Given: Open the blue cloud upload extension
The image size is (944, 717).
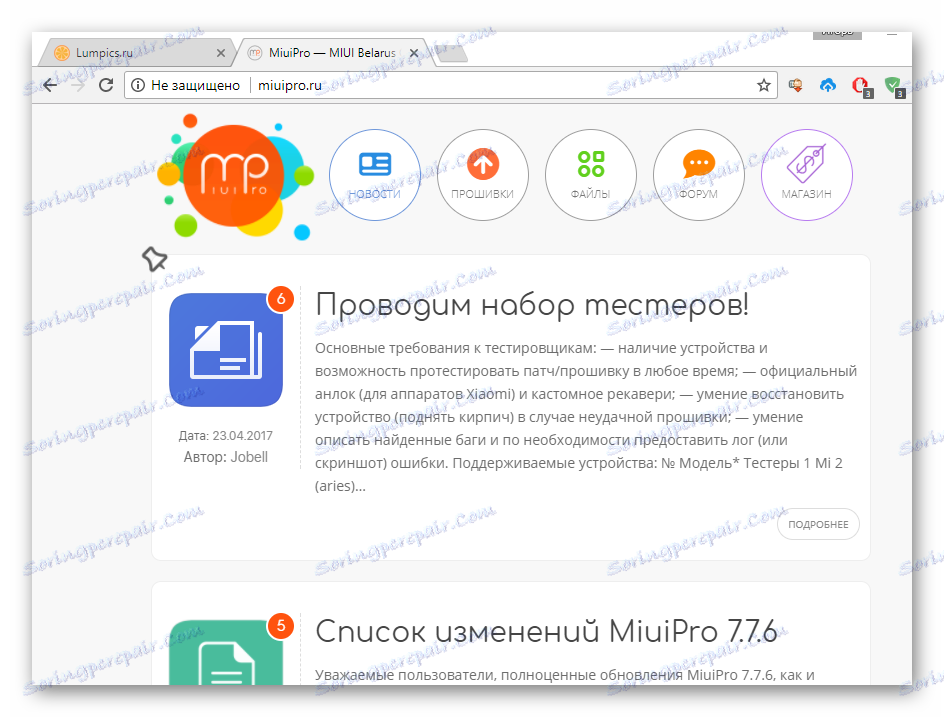Looking at the screenshot, I should coord(828,85).
